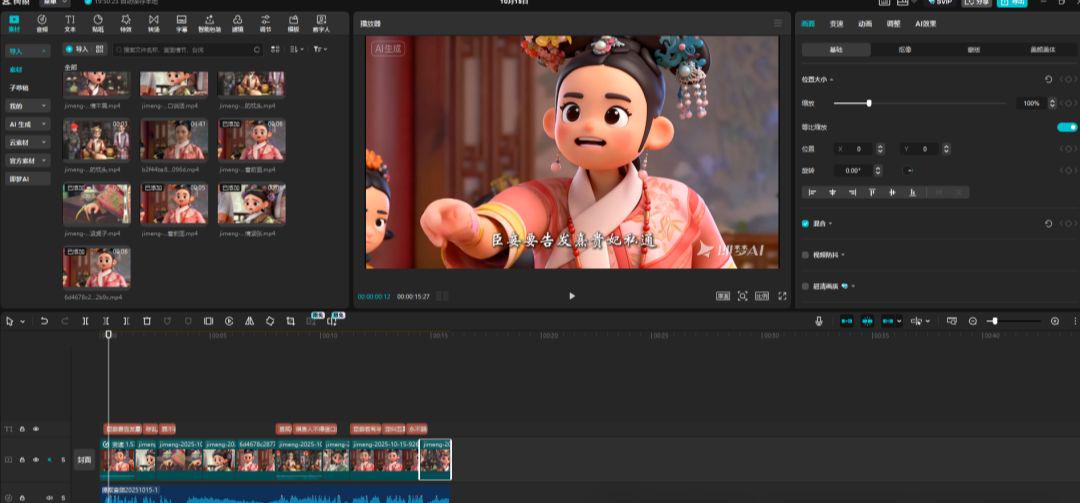Viewport: 1080px width, 503px height.
Task: Open the Effects (特效) panel icon
Action: 125,23
